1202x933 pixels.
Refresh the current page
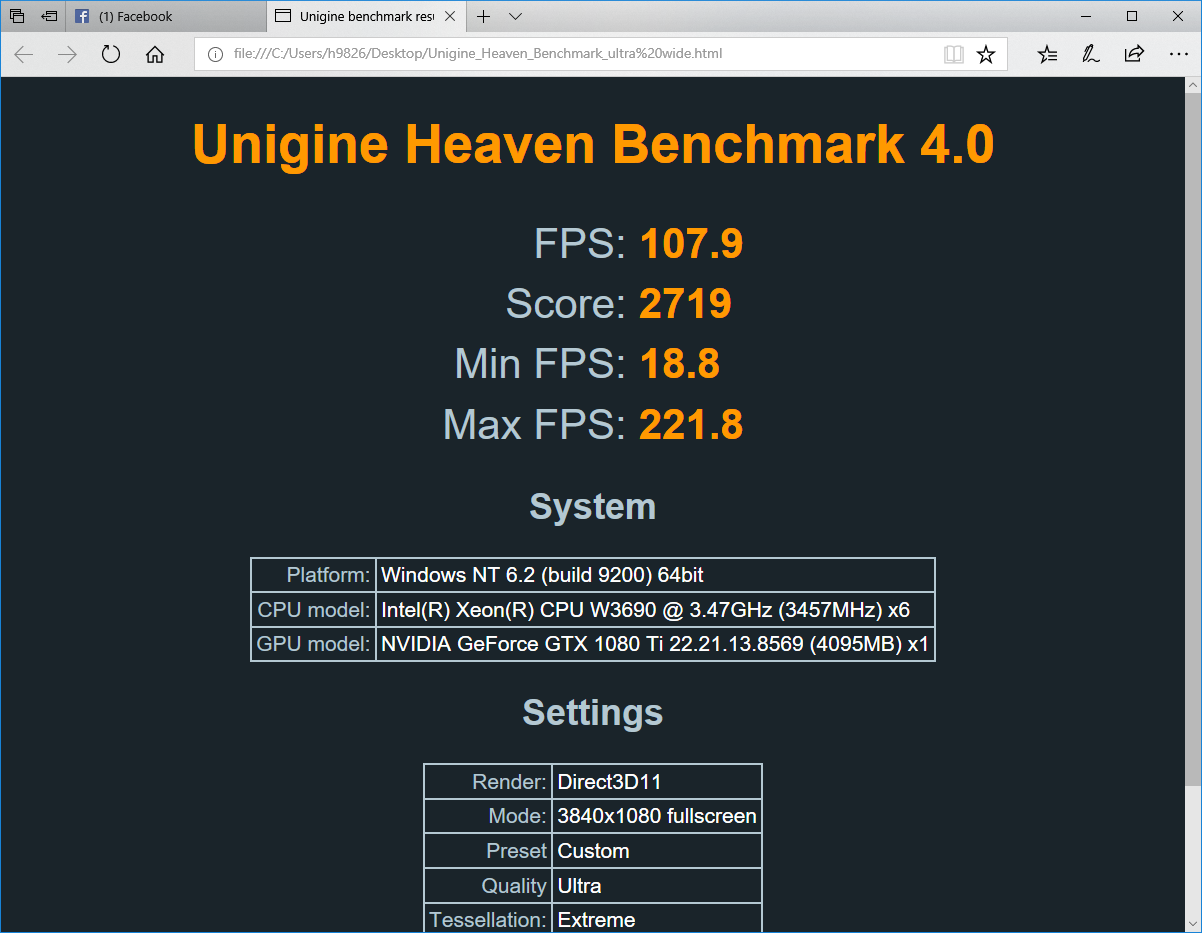(x=111, y=54)
